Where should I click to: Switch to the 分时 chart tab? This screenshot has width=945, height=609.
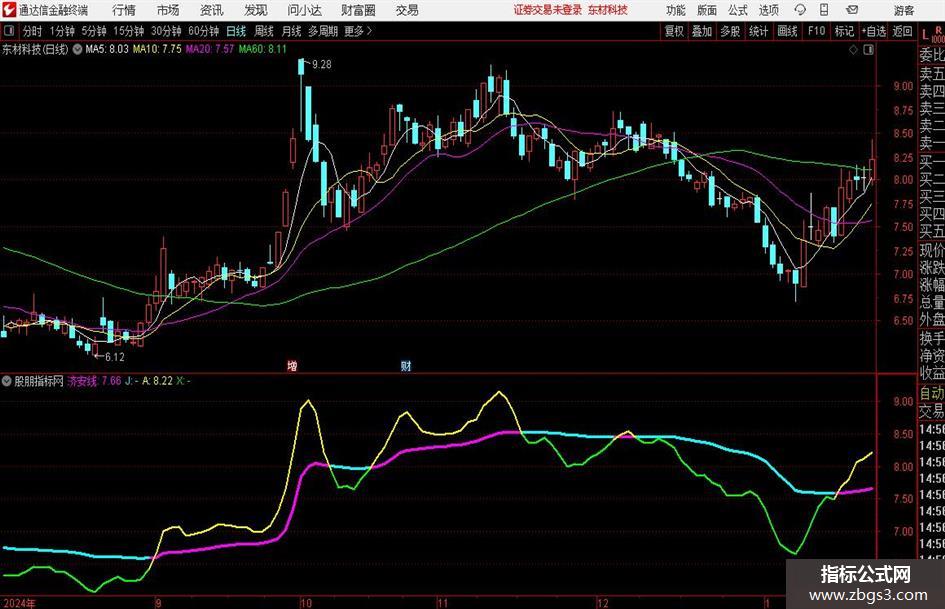click(x=33, y=31)
